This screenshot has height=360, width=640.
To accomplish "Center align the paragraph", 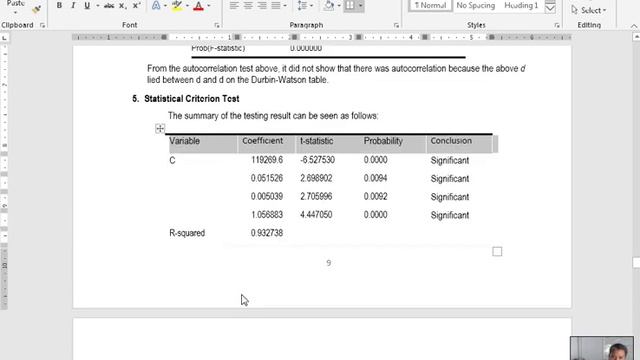I will pos(248,6).
